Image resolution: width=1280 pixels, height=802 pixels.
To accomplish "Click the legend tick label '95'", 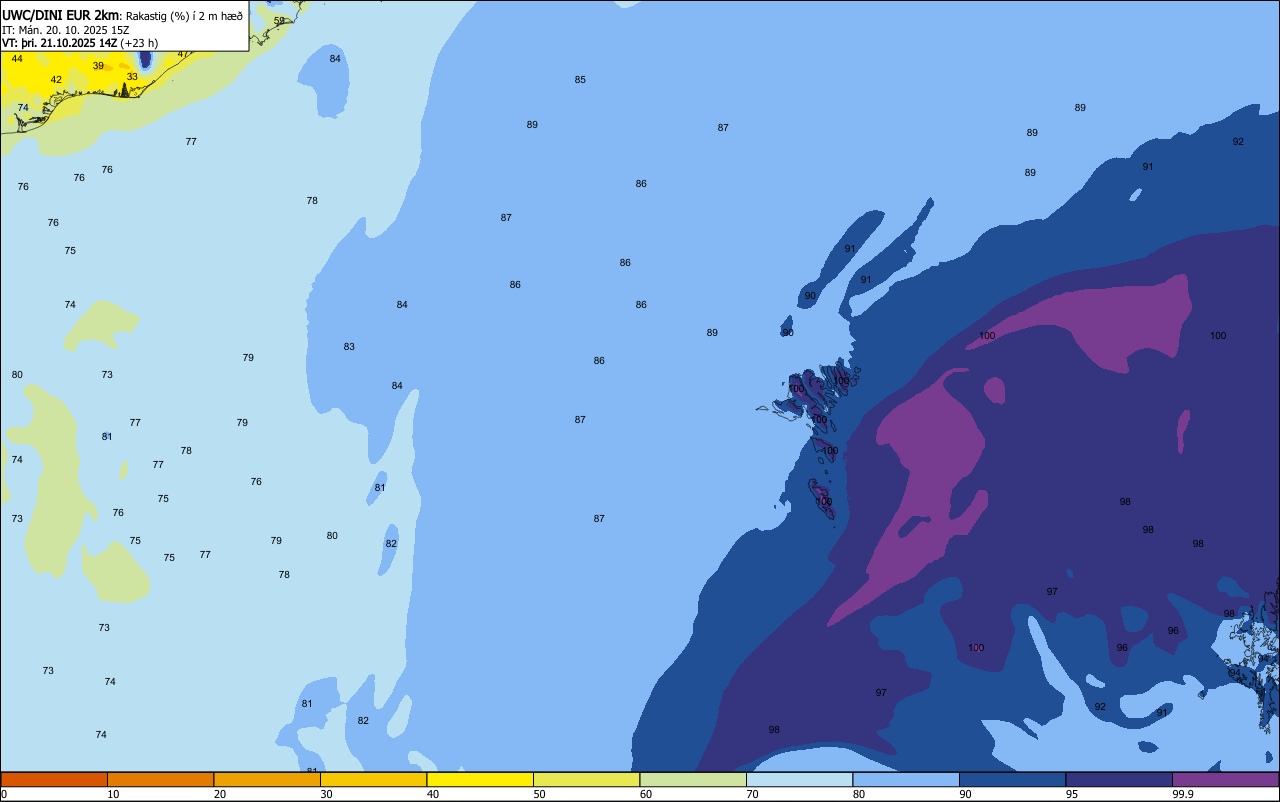I will [x=1072, y=794].
